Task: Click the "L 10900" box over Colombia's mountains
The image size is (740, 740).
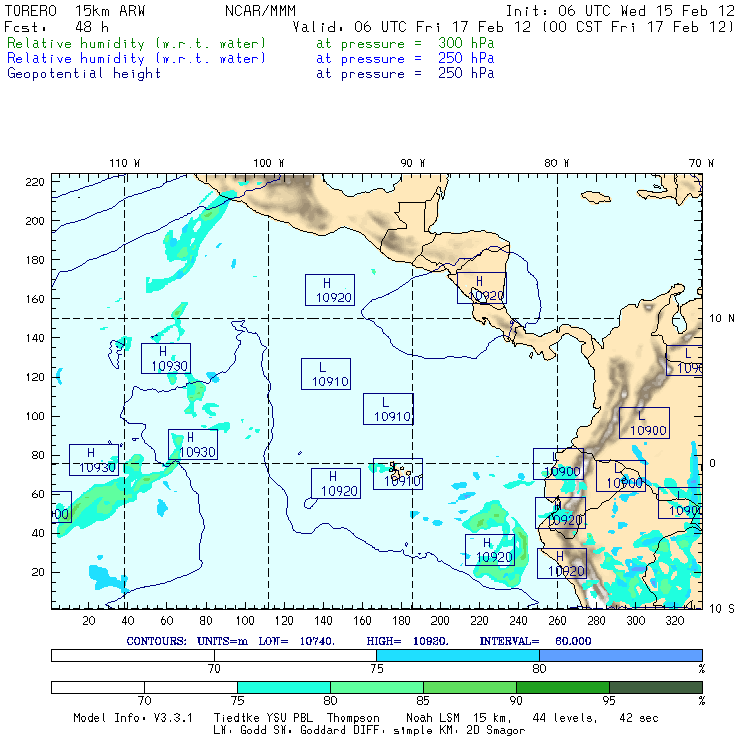Action: (644, 423)
